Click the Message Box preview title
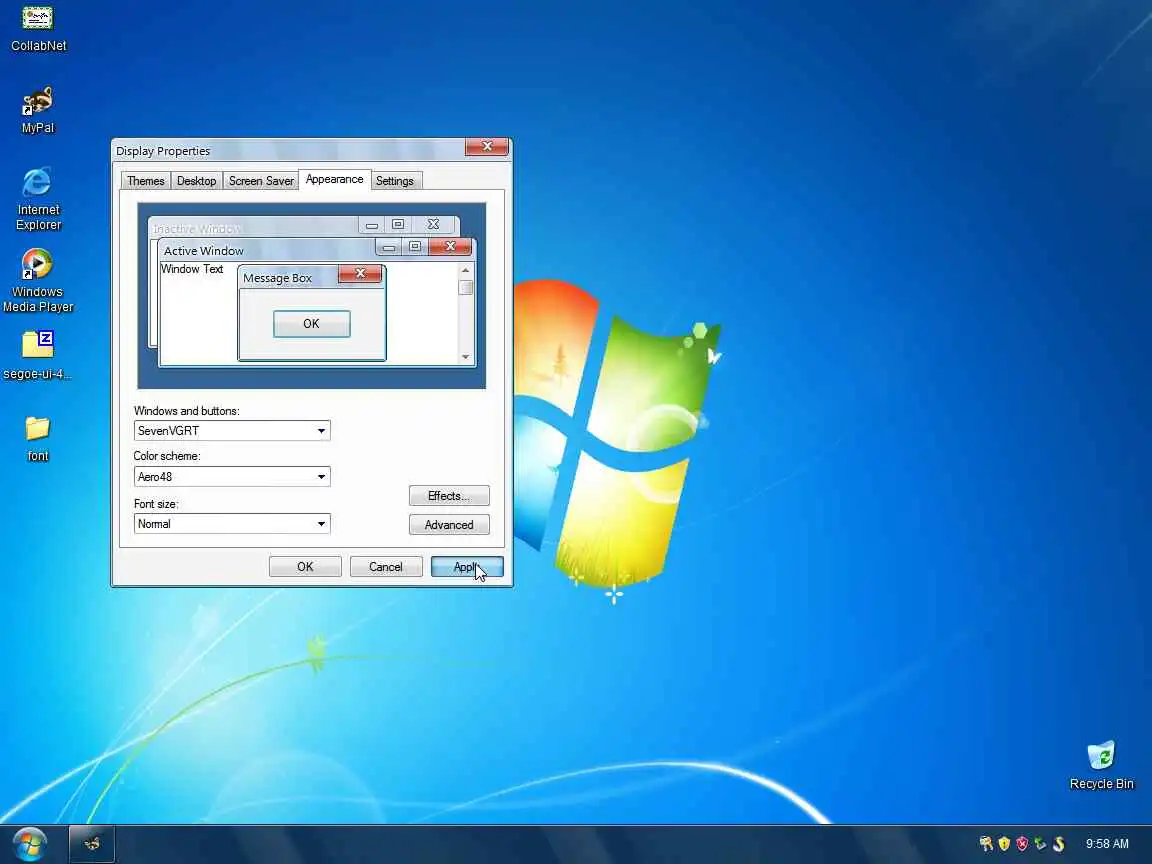Viewport: 1152px width, 864px height. click(x=278, y=278)
